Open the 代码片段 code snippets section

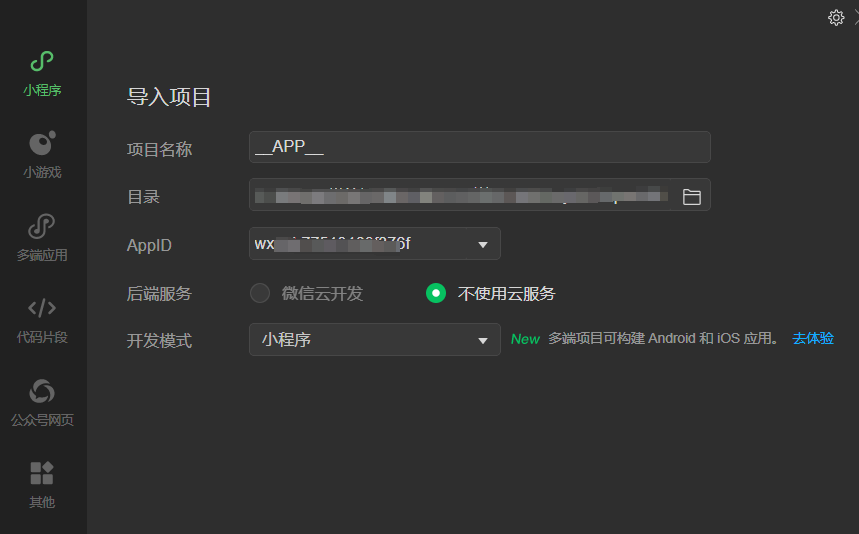(x=42, y=320)
